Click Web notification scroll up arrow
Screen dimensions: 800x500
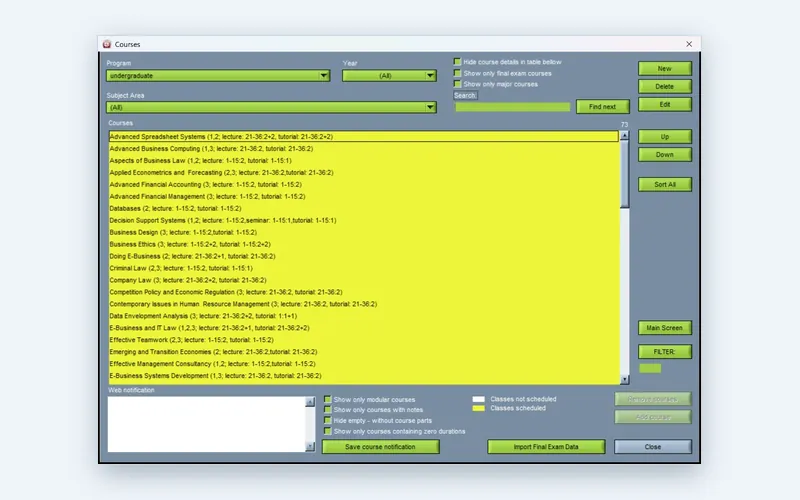tap(310, 402)
